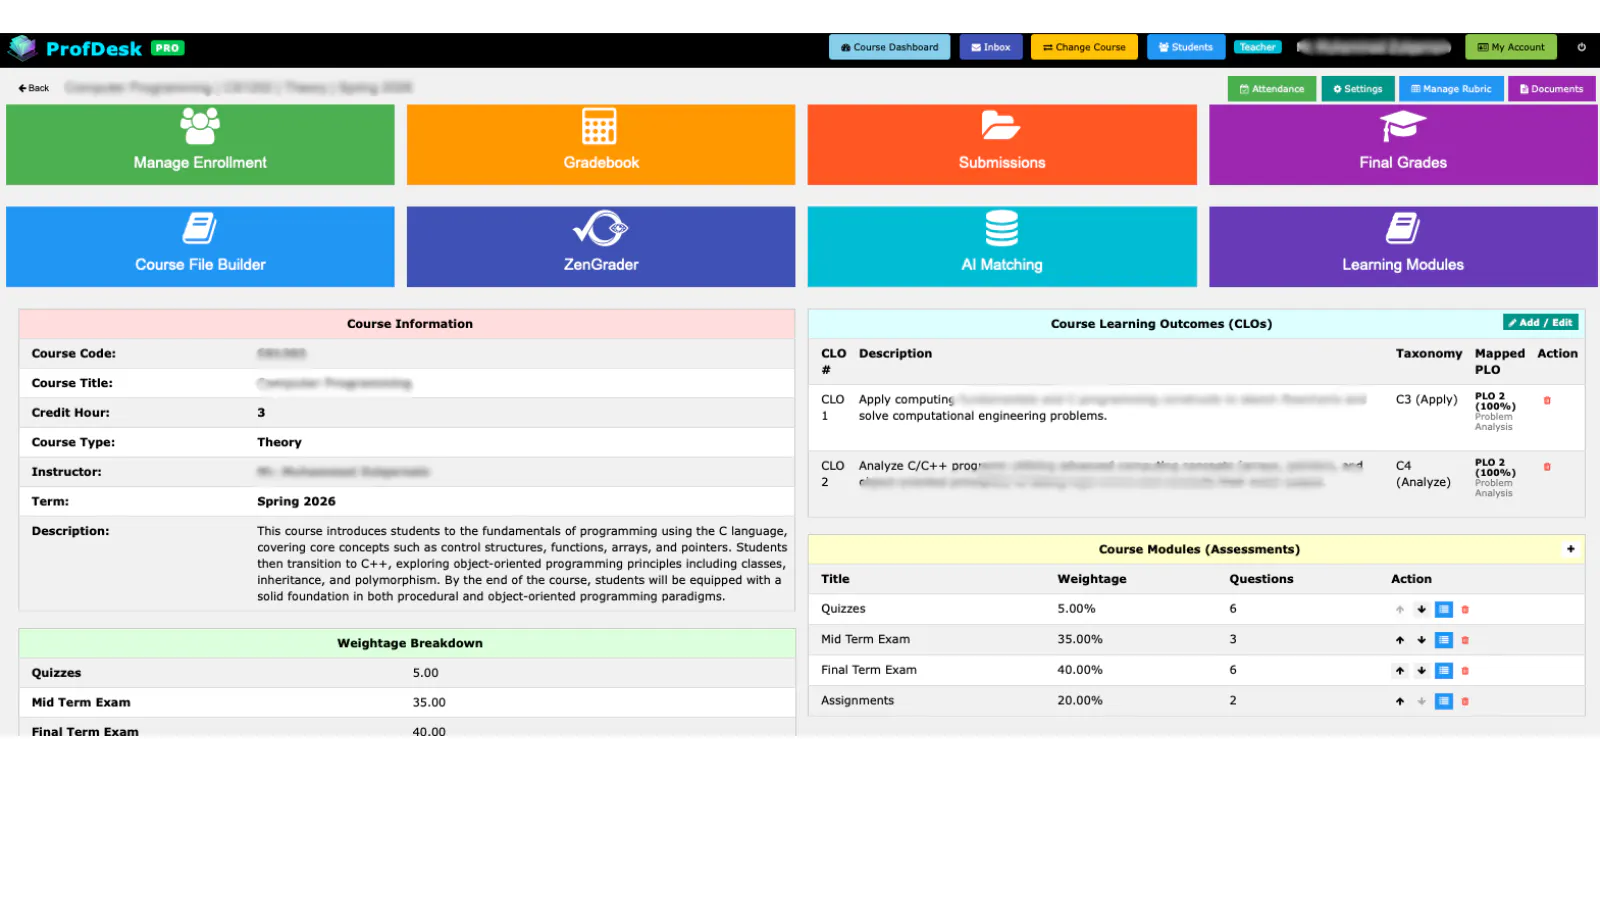Open the Final Grades tile
Screen dimensions: 1600x900
1403,145
